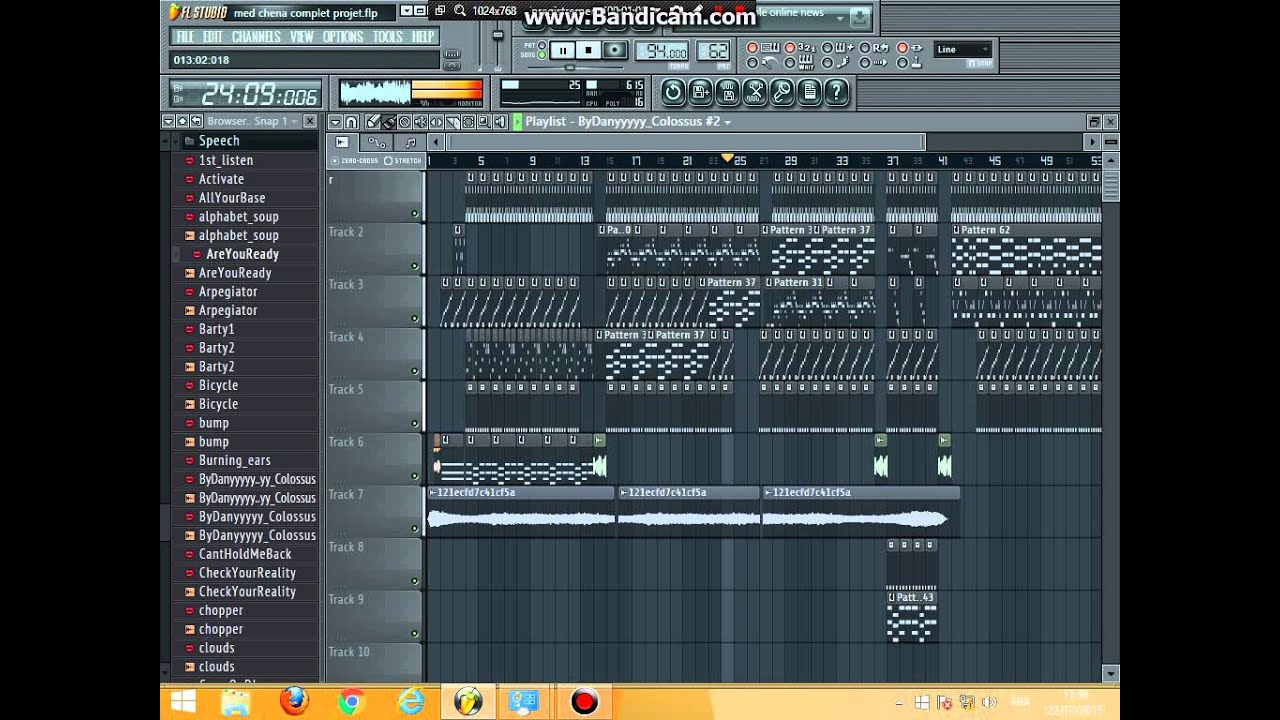Open the TOOLS menu

point(388,37)
